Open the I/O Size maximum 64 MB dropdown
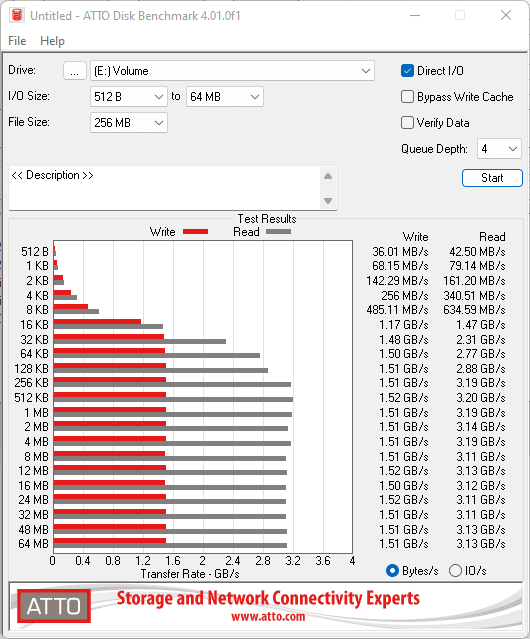Image resolution: width=530 pixels, height=639 pixels. pos(225,97)
